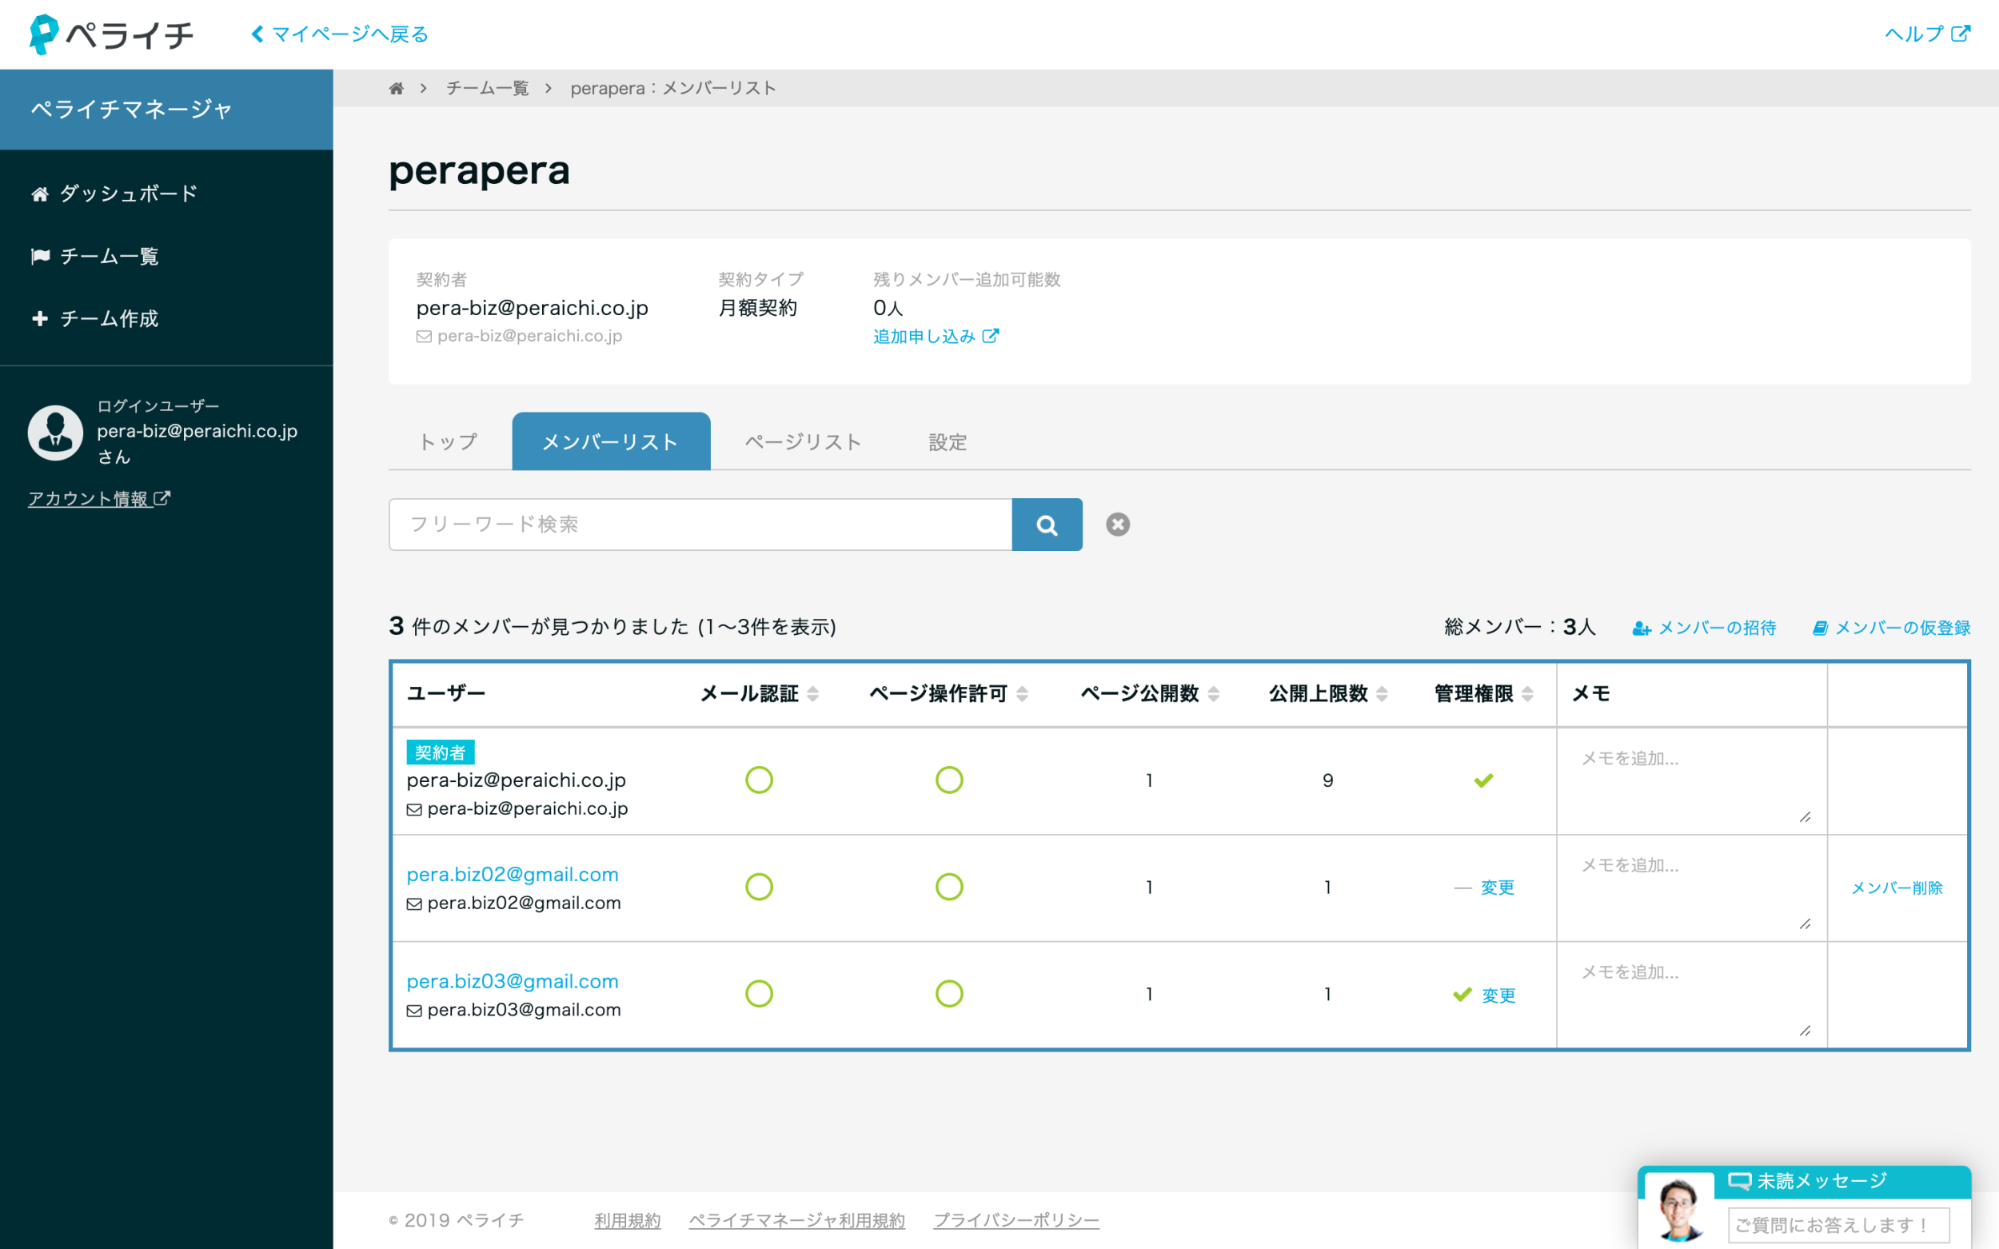Click 変更 for pera.biz03@gmail.com
The width and height of the screenshot is (1999, 1249).
pos(1498,995)
